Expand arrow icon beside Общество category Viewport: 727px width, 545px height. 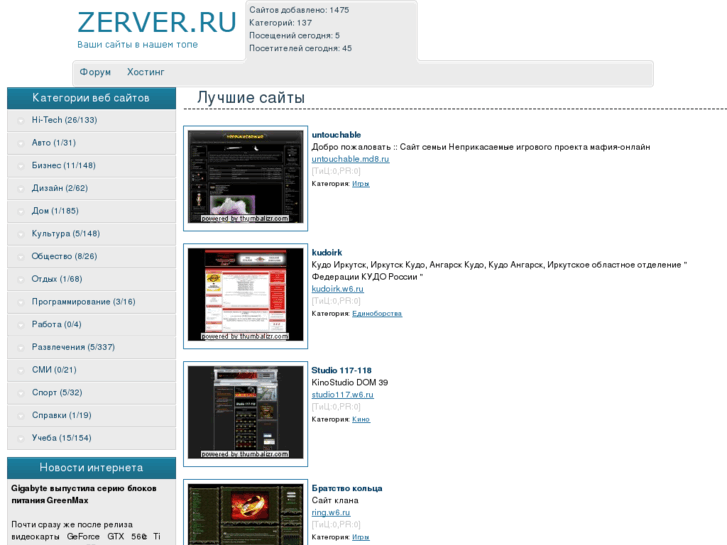20,257
